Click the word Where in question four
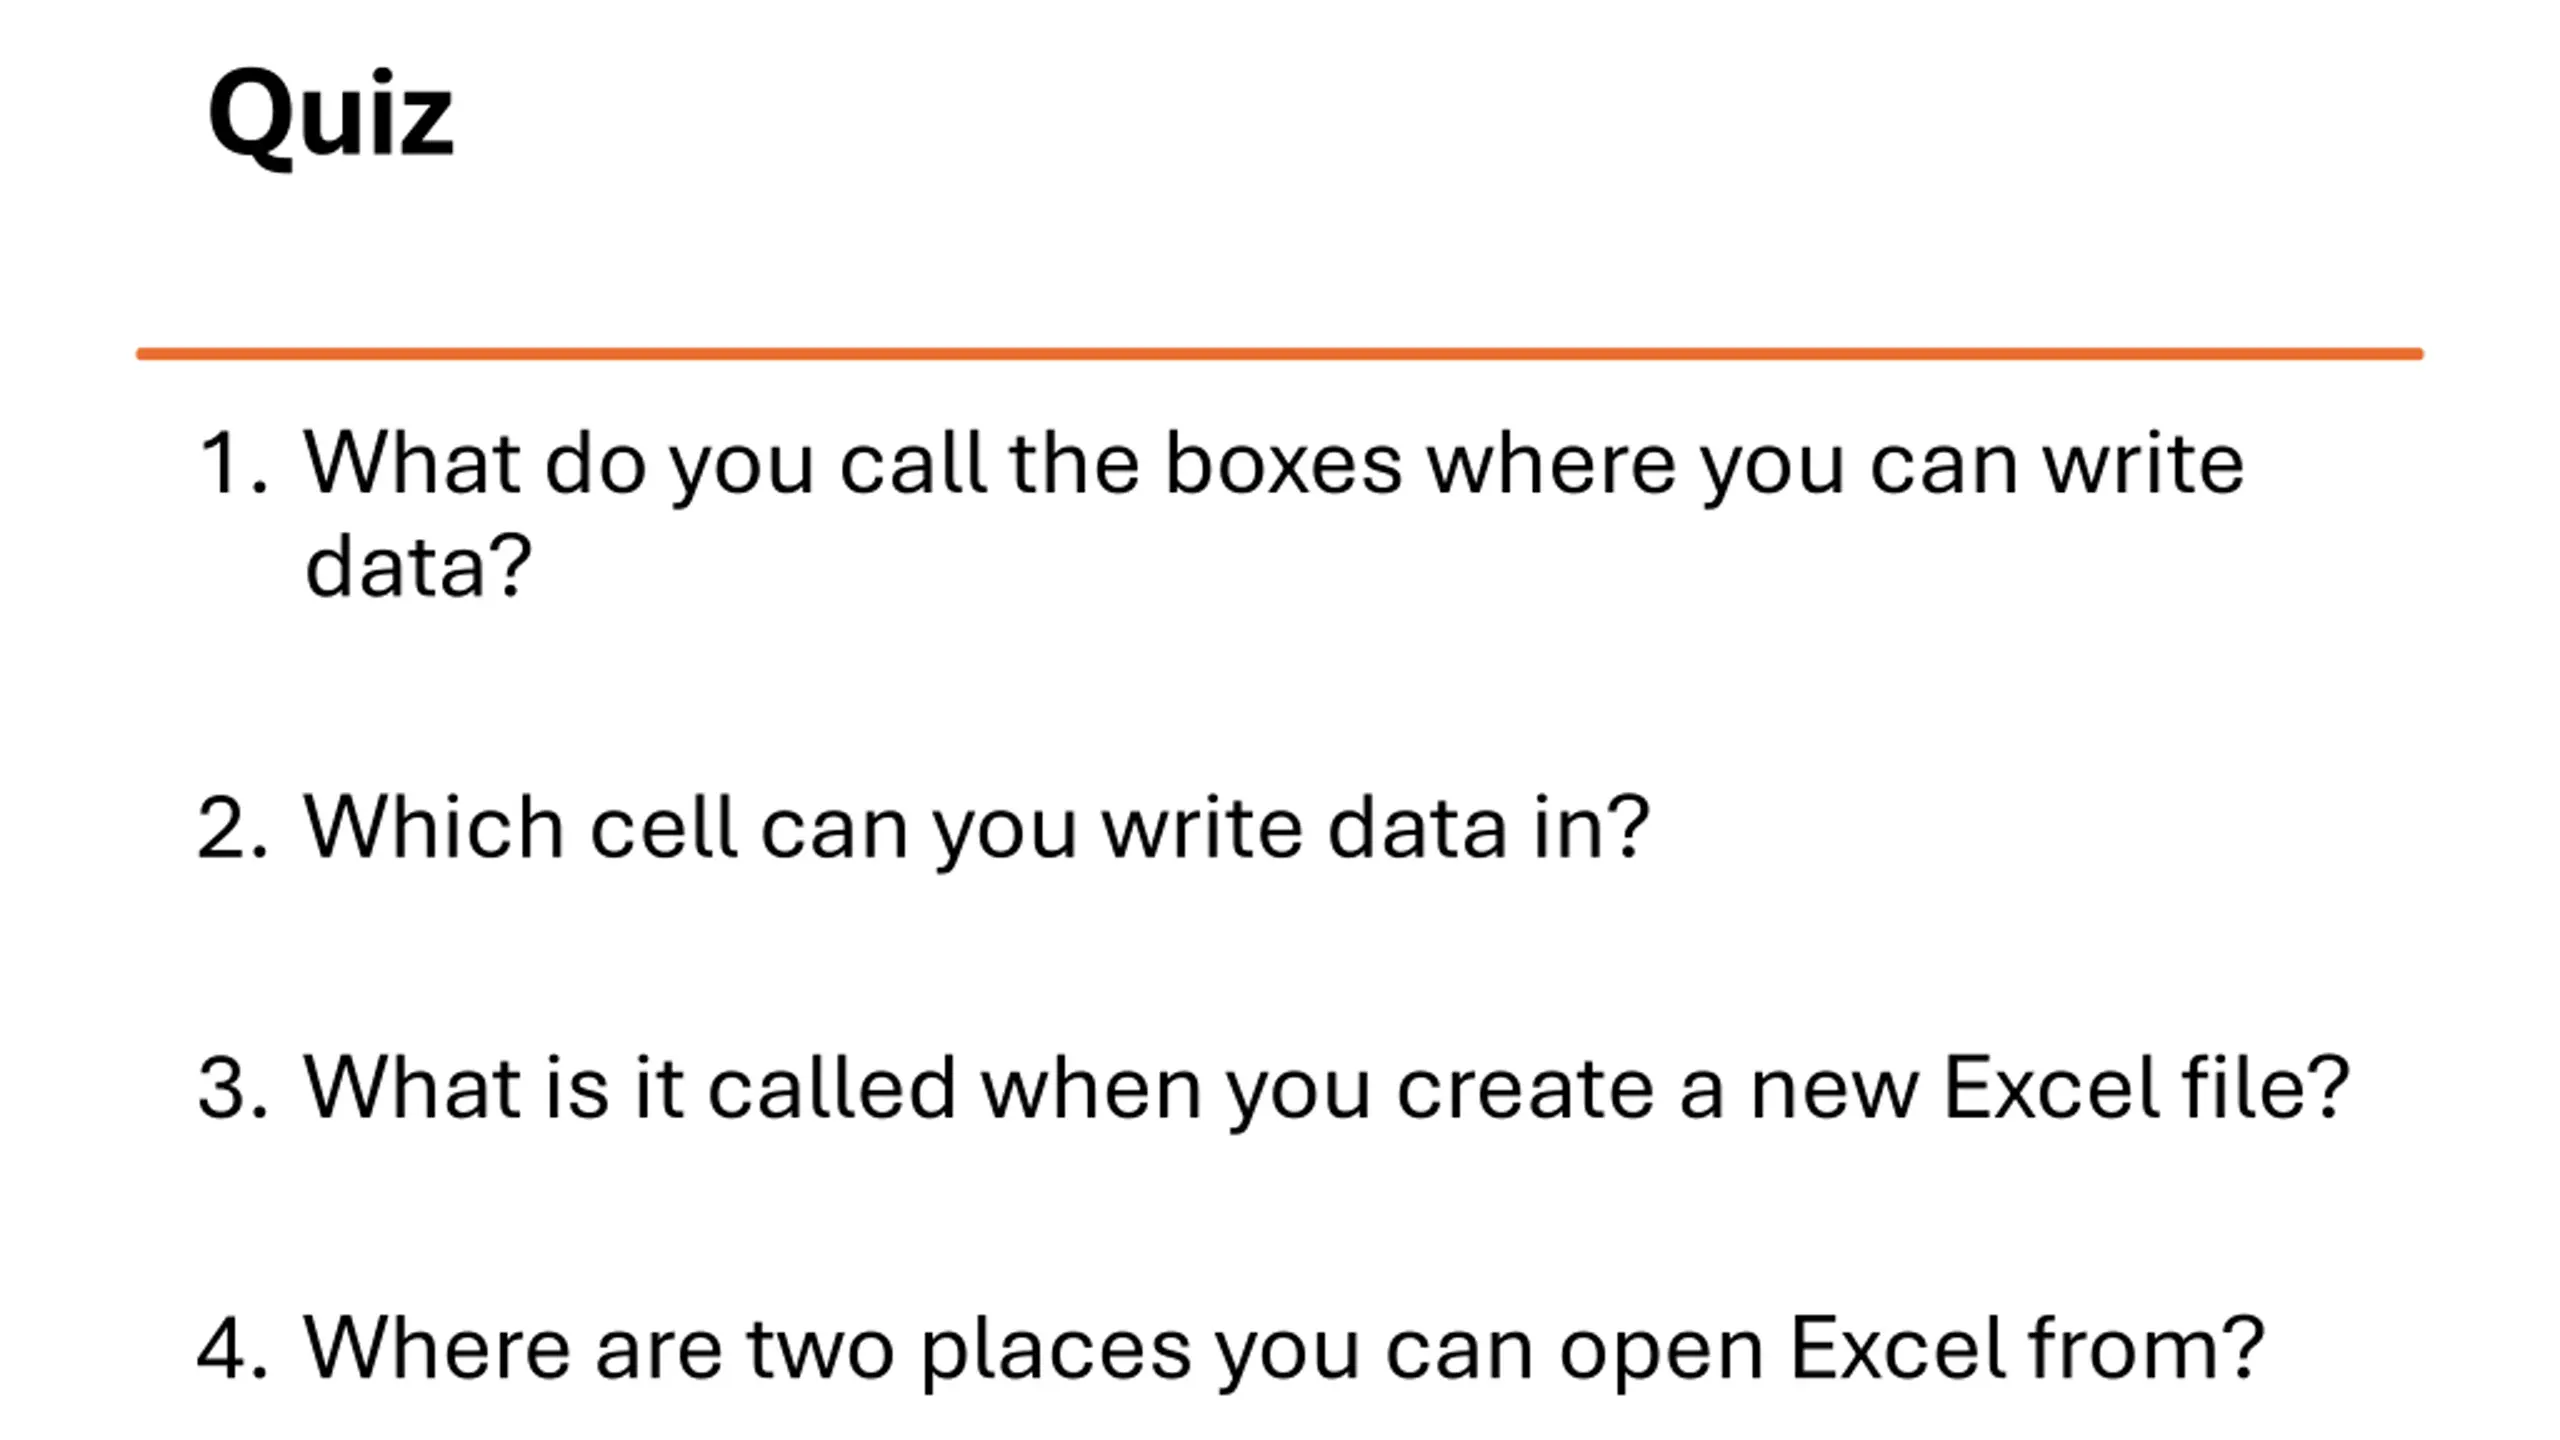This screenshot has width=2560, height=1440. 437,1348
